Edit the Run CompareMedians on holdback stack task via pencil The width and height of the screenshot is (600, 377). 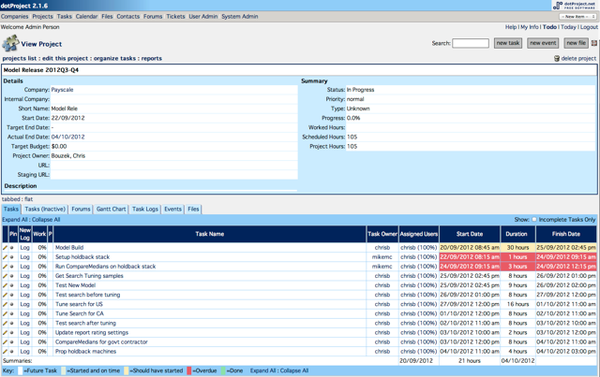[x=5, y=266]
